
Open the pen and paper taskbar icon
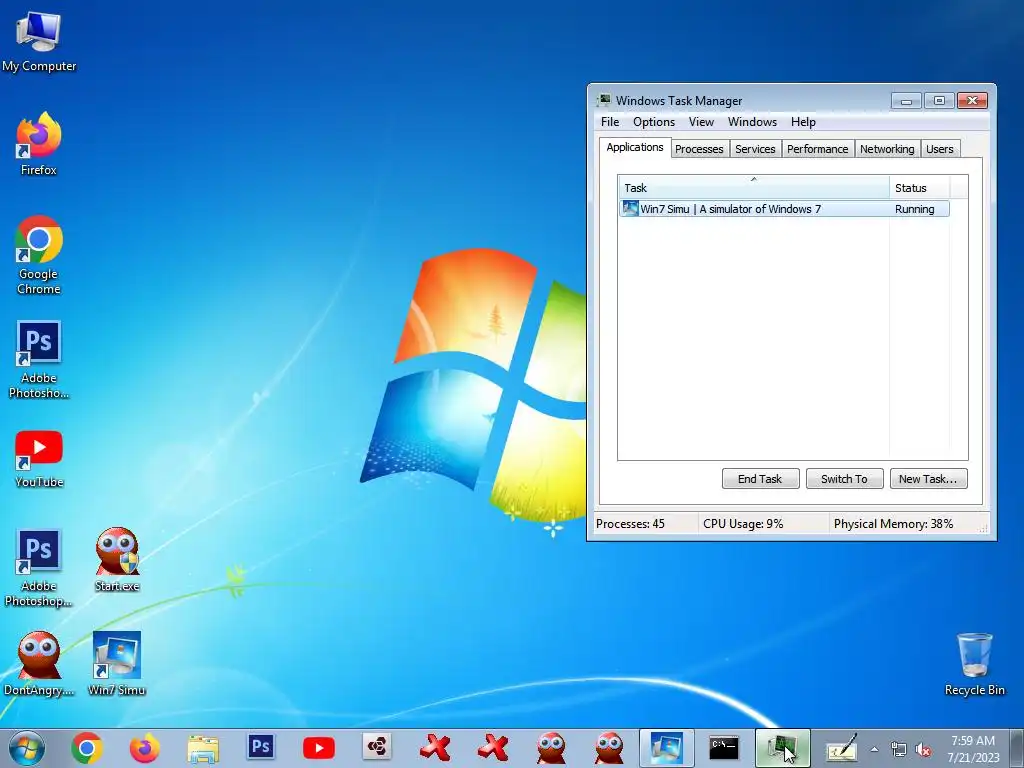pyautogui.click(x=841, y=748)
